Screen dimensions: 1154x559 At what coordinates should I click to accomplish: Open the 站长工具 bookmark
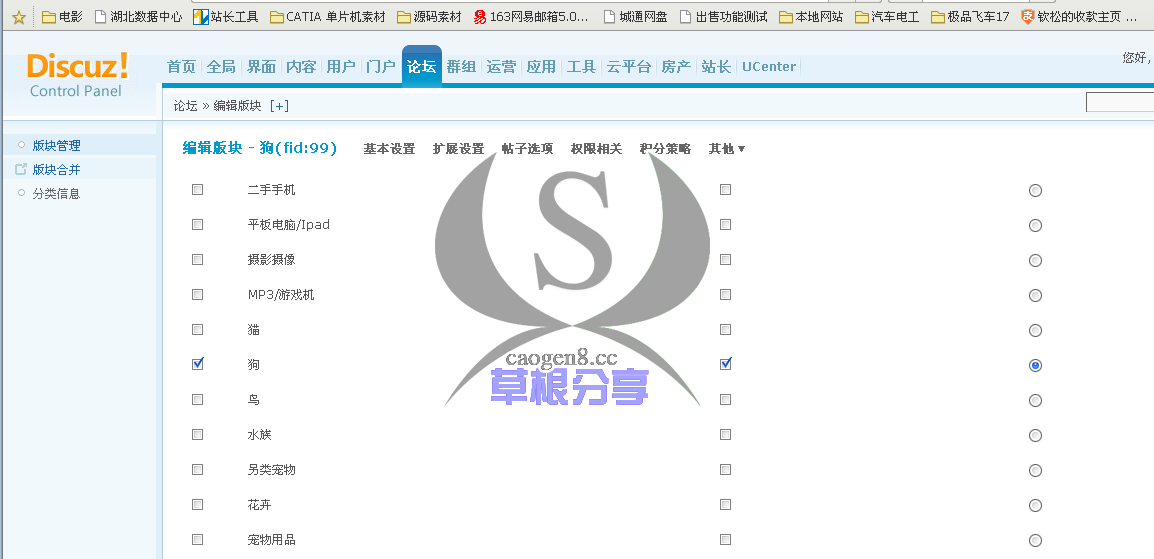point(226,17)
